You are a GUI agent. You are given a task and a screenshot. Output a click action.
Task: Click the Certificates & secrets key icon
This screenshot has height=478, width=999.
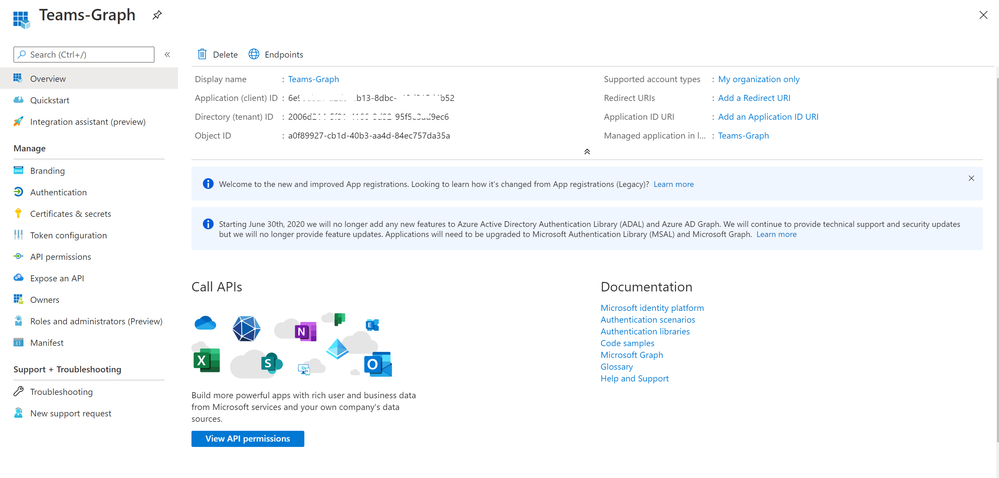click(x=18, y=214)
